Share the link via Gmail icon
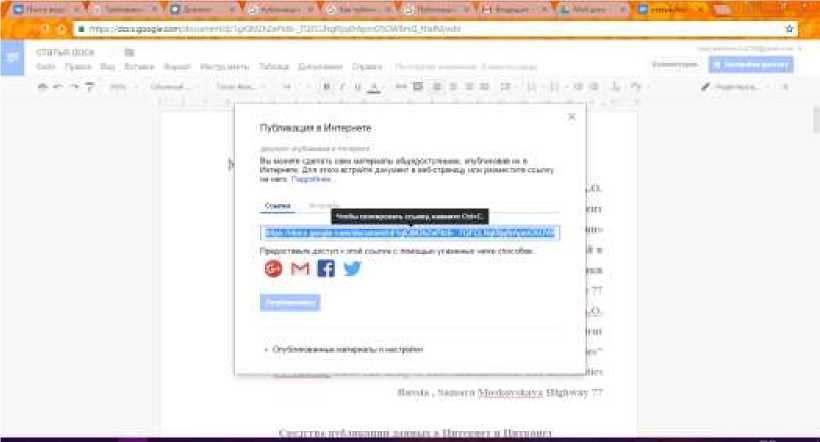 (x=300, y=269)
